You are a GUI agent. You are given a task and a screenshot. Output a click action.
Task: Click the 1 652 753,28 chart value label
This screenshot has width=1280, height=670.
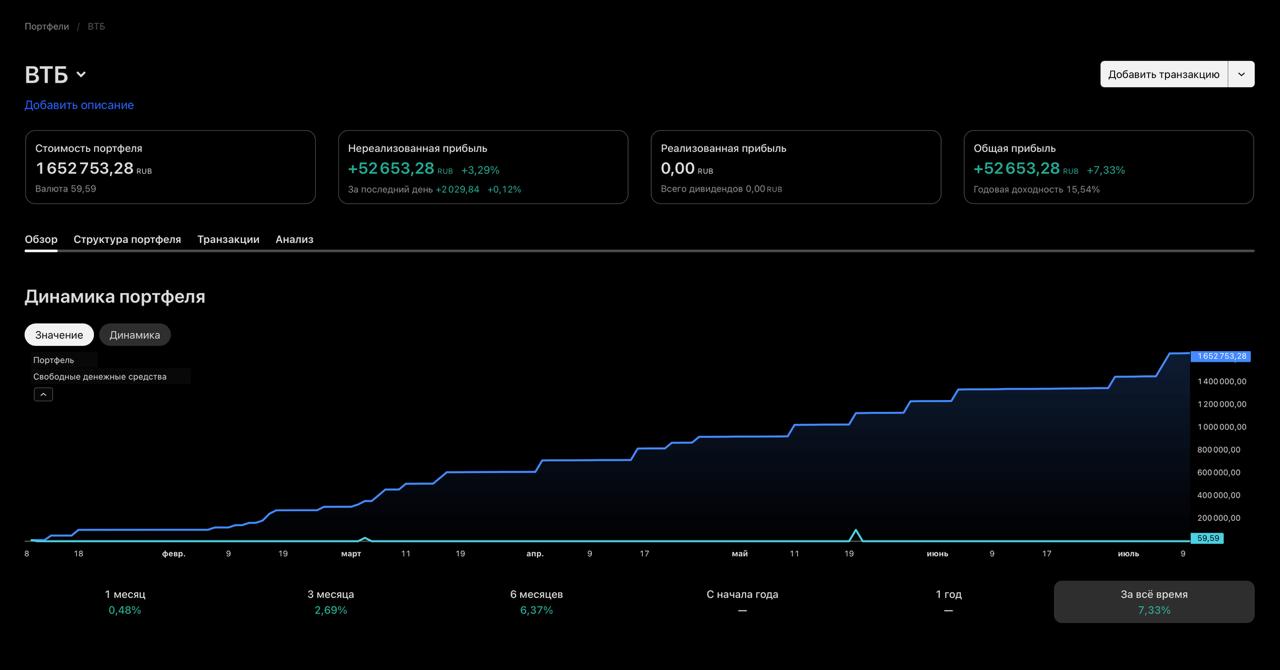(1221, 356)
